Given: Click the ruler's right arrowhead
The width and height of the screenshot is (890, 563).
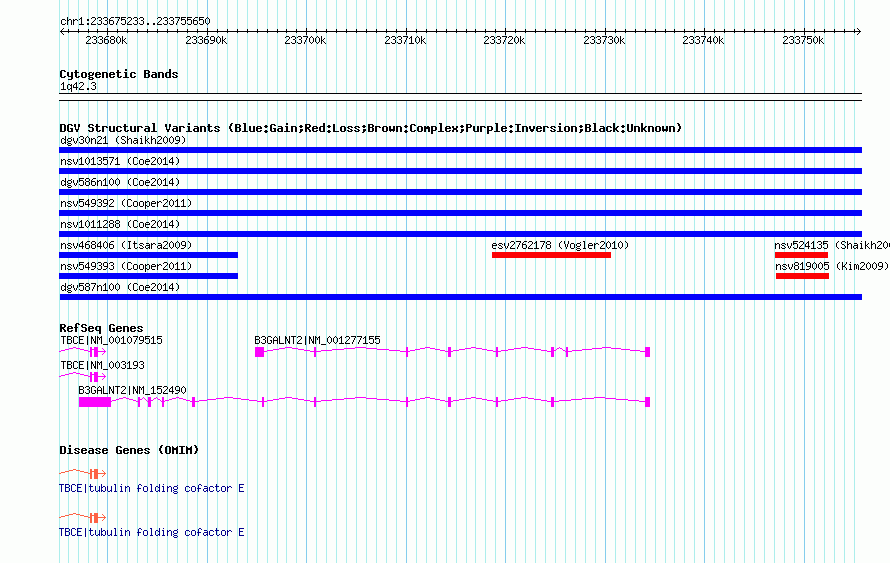Looking at the screenshot, I should click(859, 32).
